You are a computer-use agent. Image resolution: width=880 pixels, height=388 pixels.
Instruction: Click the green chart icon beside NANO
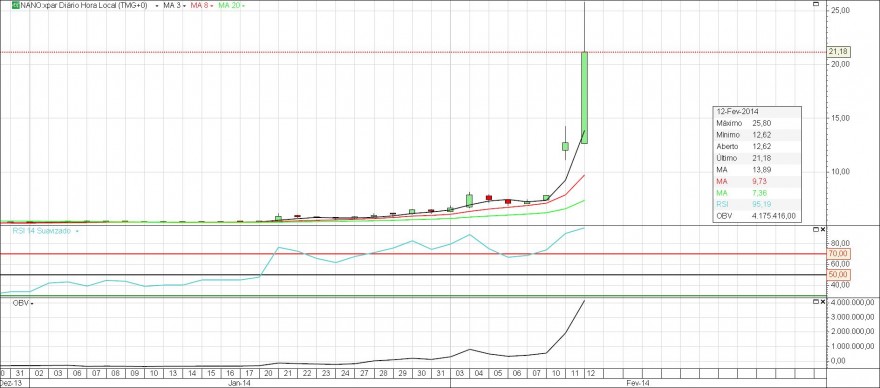click(x=15, y=5)
